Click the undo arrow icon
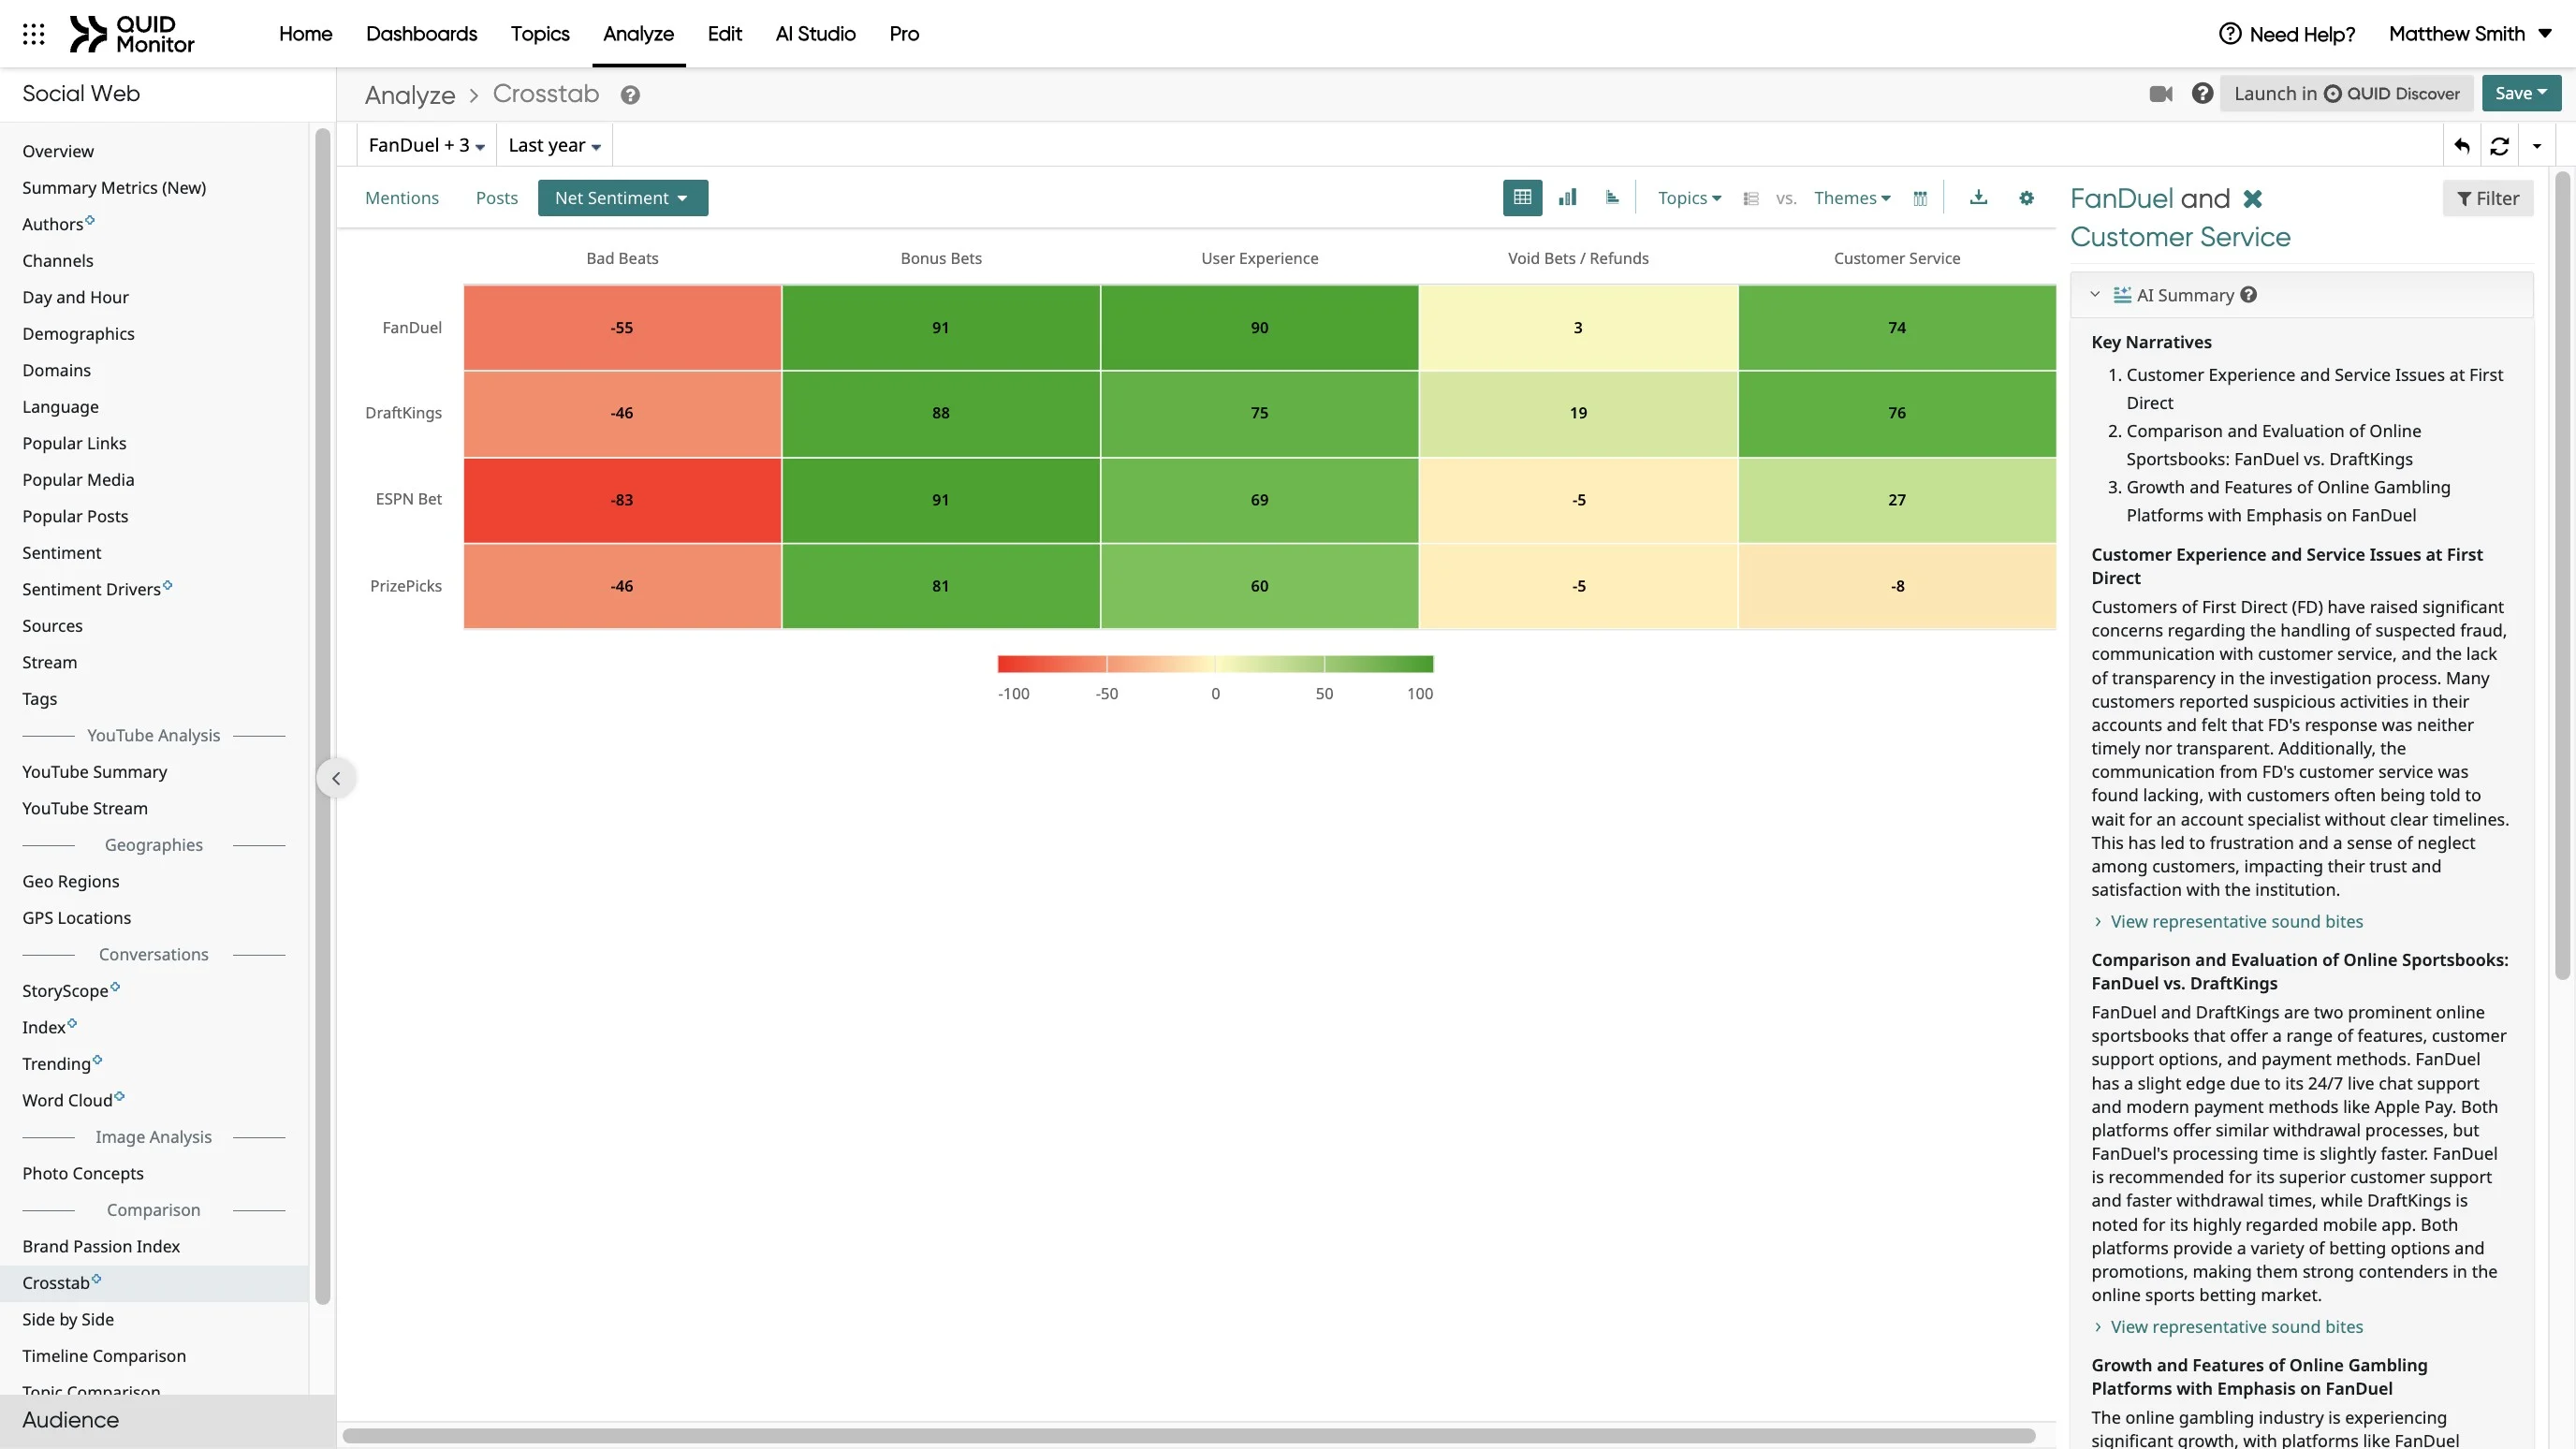This screenshot has width=2576, height=1449. 2462,146
